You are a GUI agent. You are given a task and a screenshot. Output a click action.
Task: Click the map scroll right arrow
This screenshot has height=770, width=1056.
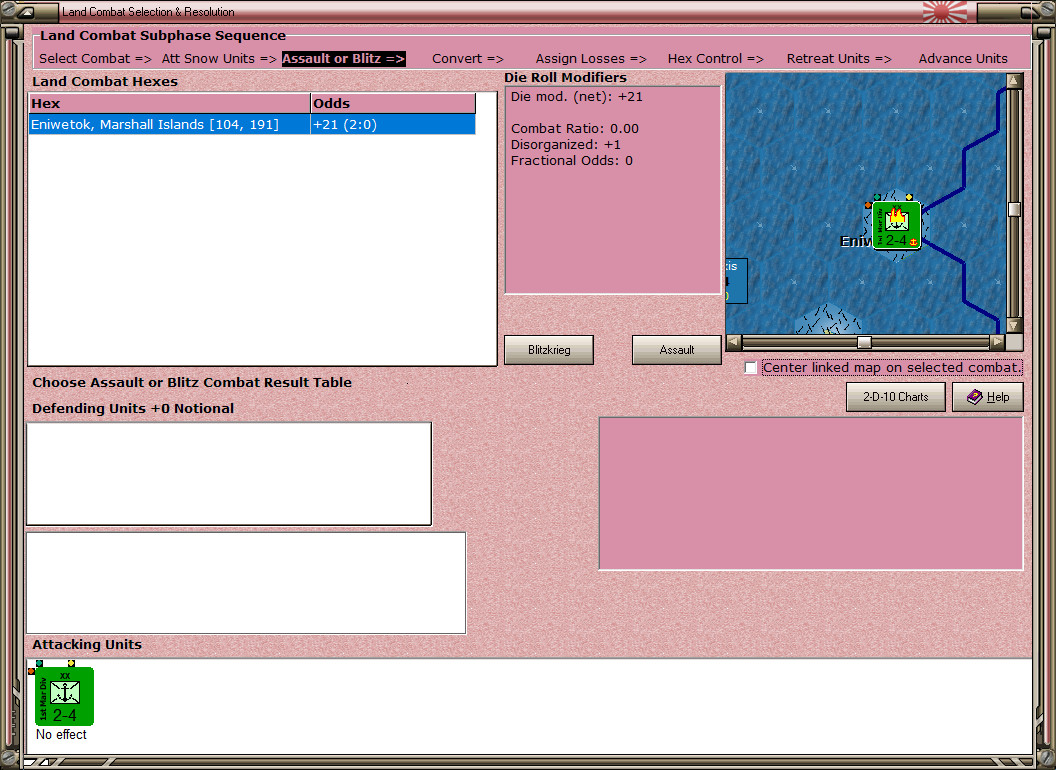point(997,342)
